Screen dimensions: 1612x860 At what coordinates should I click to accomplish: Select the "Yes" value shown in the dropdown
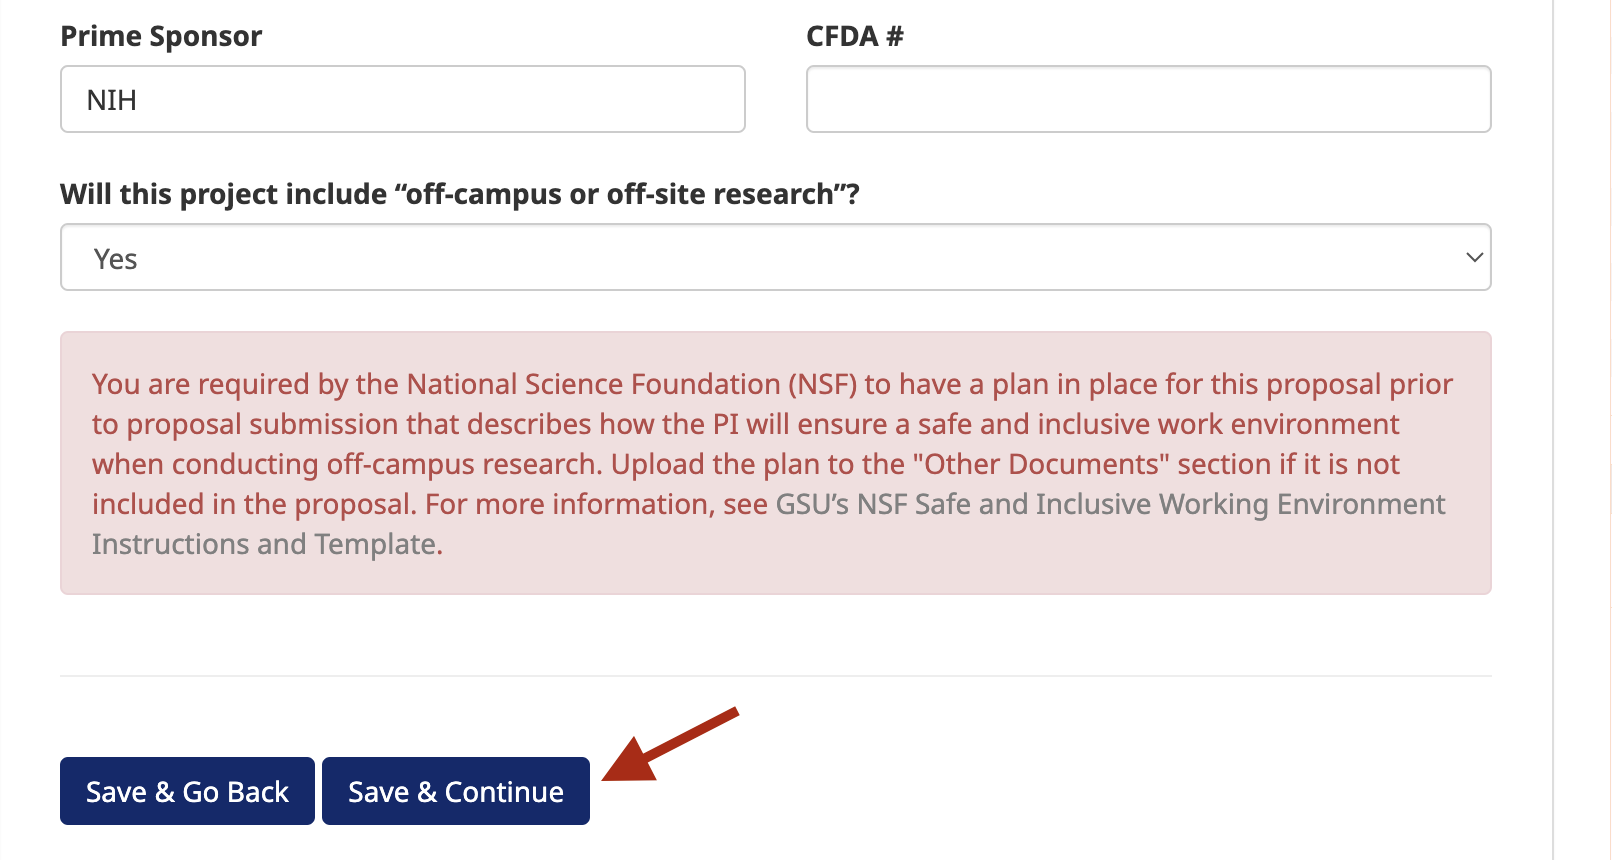tap(116, 259)
